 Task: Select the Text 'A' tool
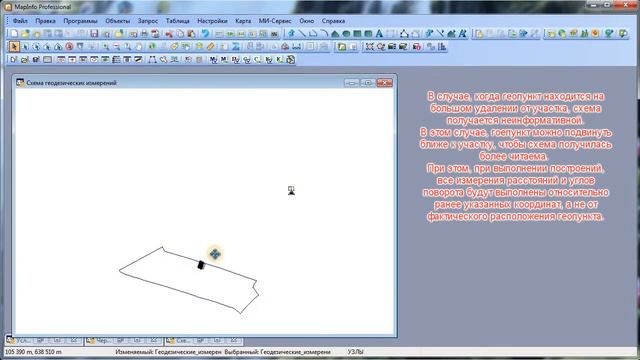[x=379, y=34]
